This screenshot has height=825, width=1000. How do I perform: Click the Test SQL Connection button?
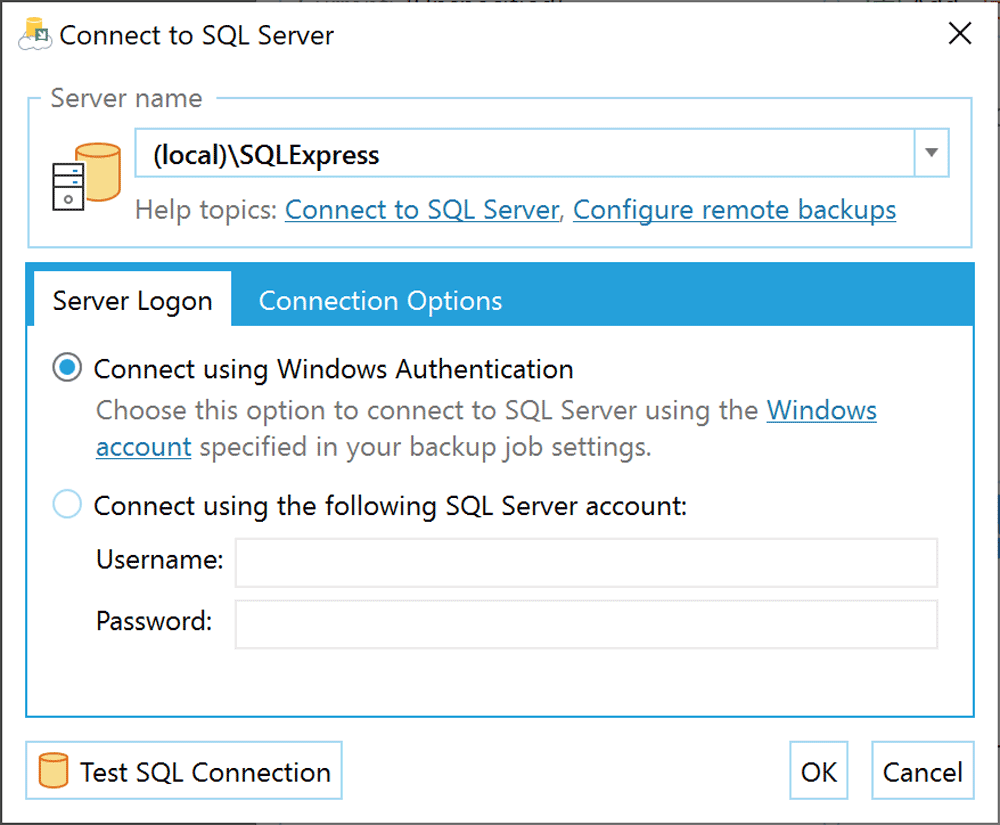click(x=184, y=770)
